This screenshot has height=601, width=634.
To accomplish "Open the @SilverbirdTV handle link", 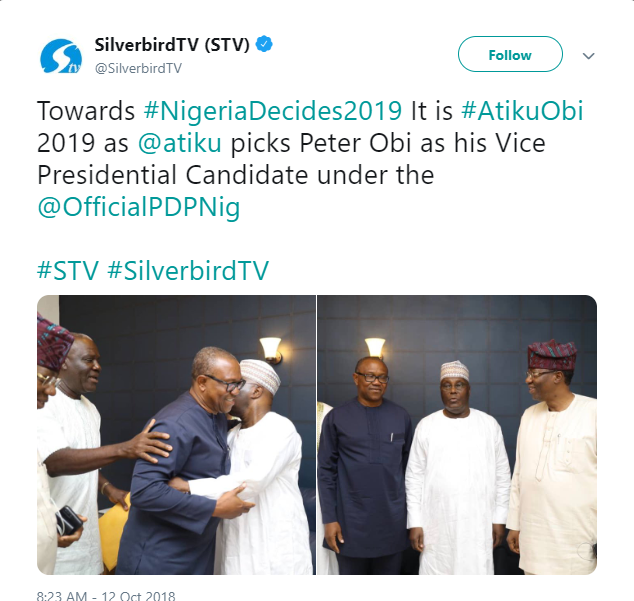I will pyautogui.click(x=138, y=68).
